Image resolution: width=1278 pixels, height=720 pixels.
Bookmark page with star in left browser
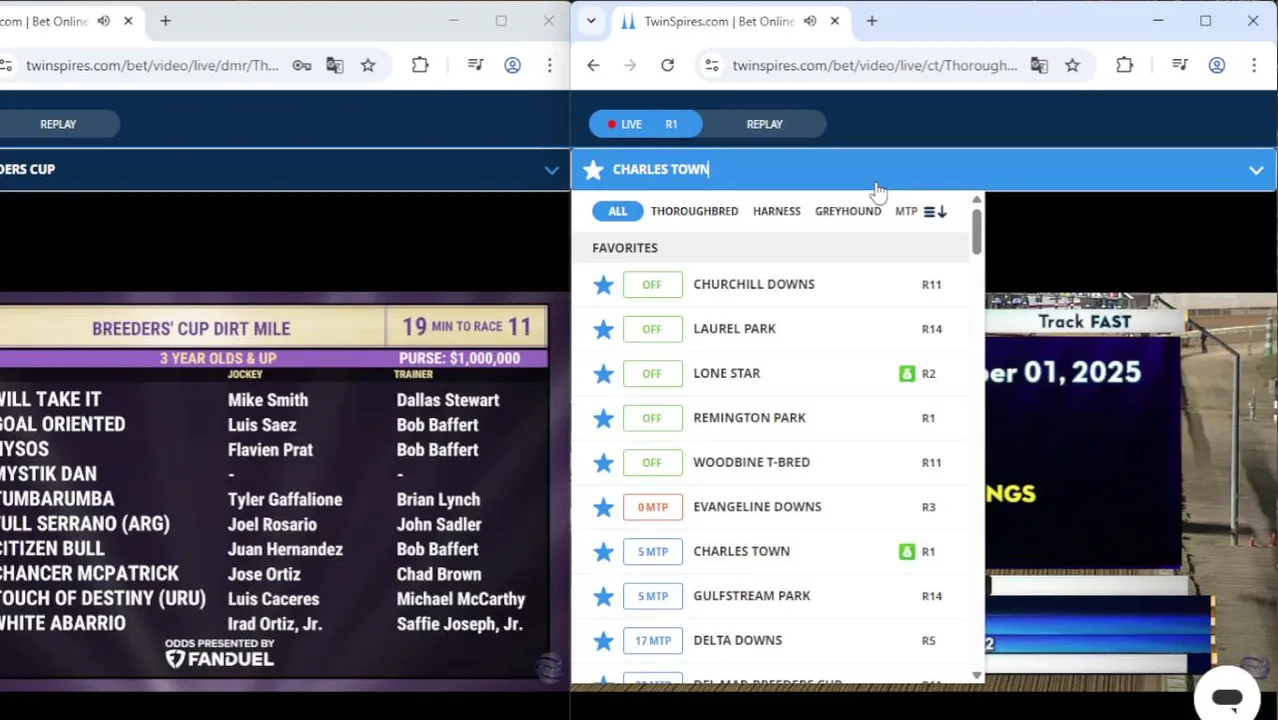point(368,66)
